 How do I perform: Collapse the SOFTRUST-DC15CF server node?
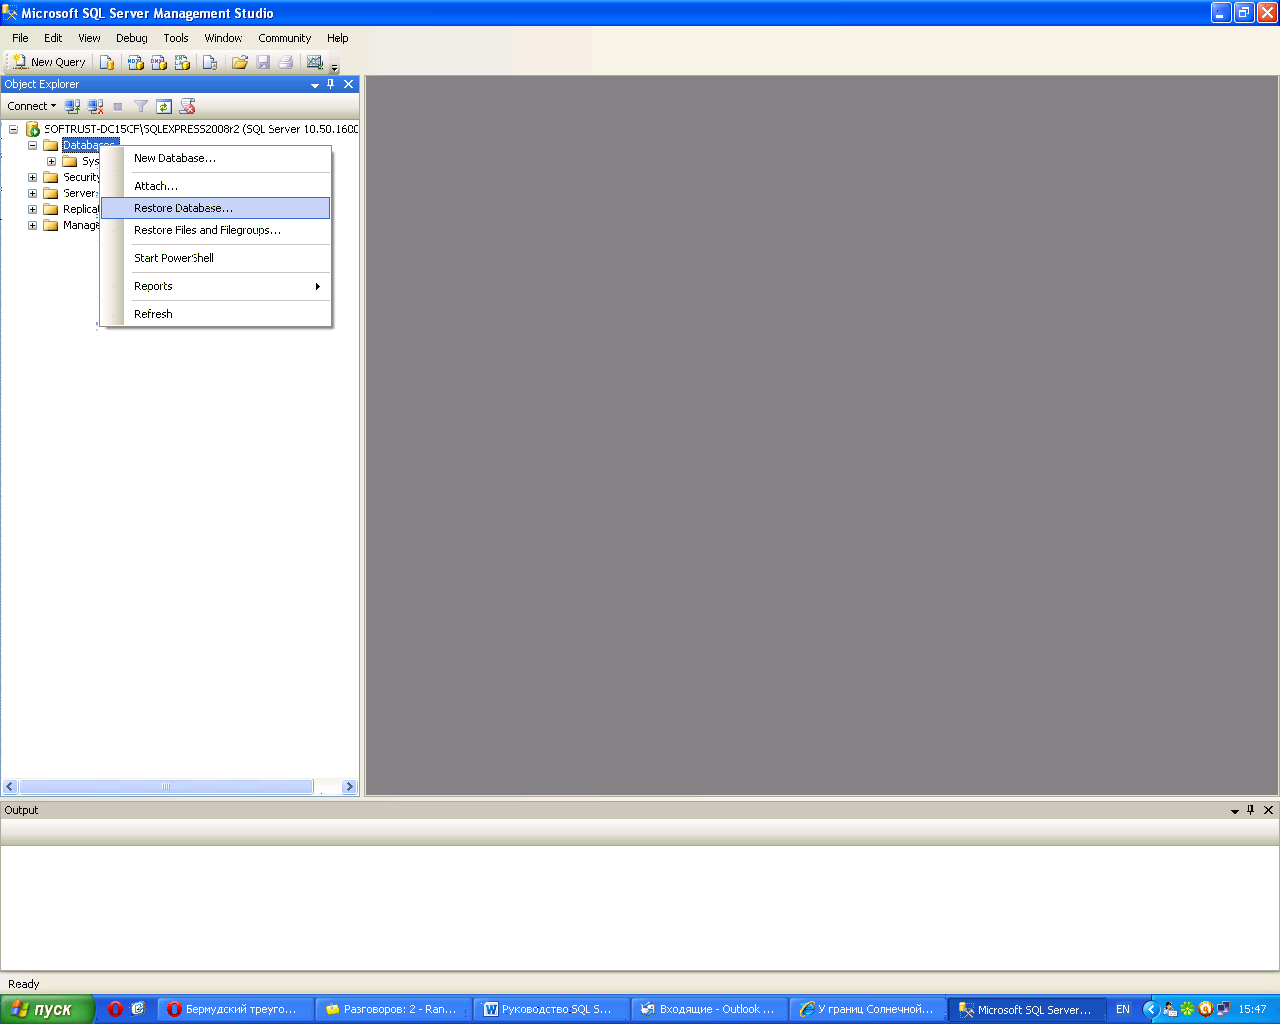click(13, 129)
